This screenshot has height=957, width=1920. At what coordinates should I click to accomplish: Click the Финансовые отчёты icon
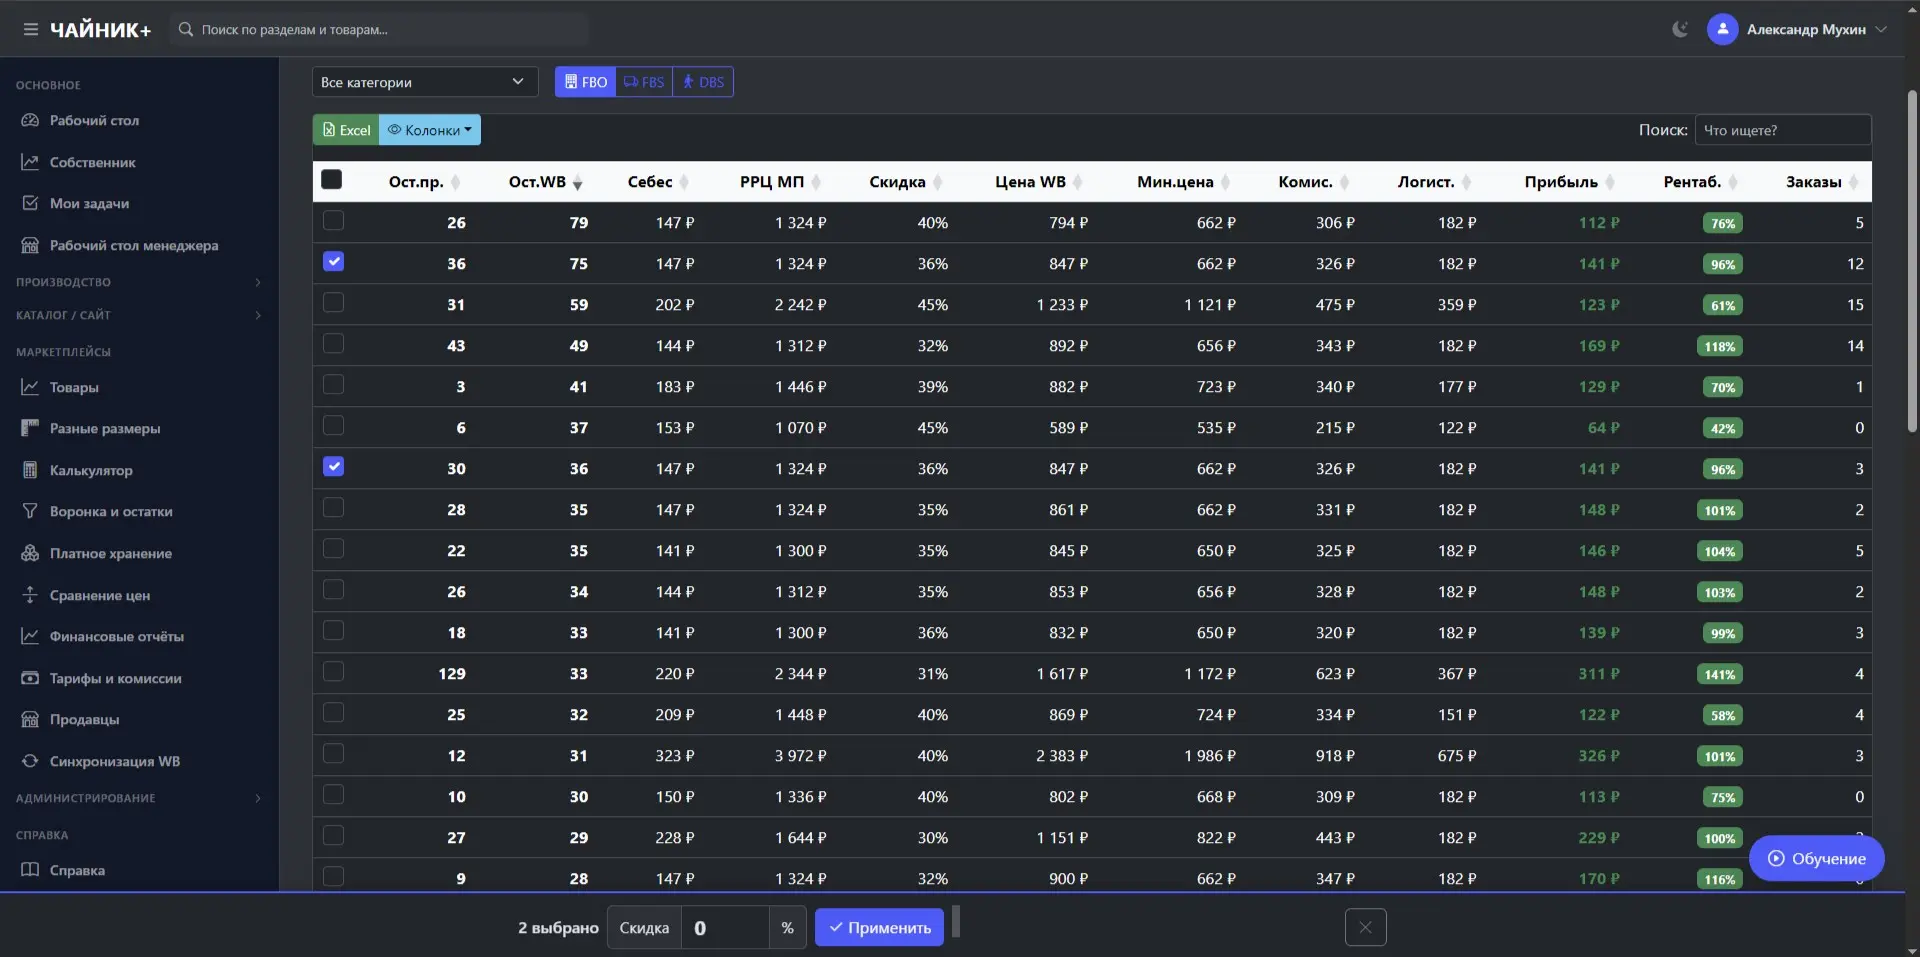click(30, 636)
